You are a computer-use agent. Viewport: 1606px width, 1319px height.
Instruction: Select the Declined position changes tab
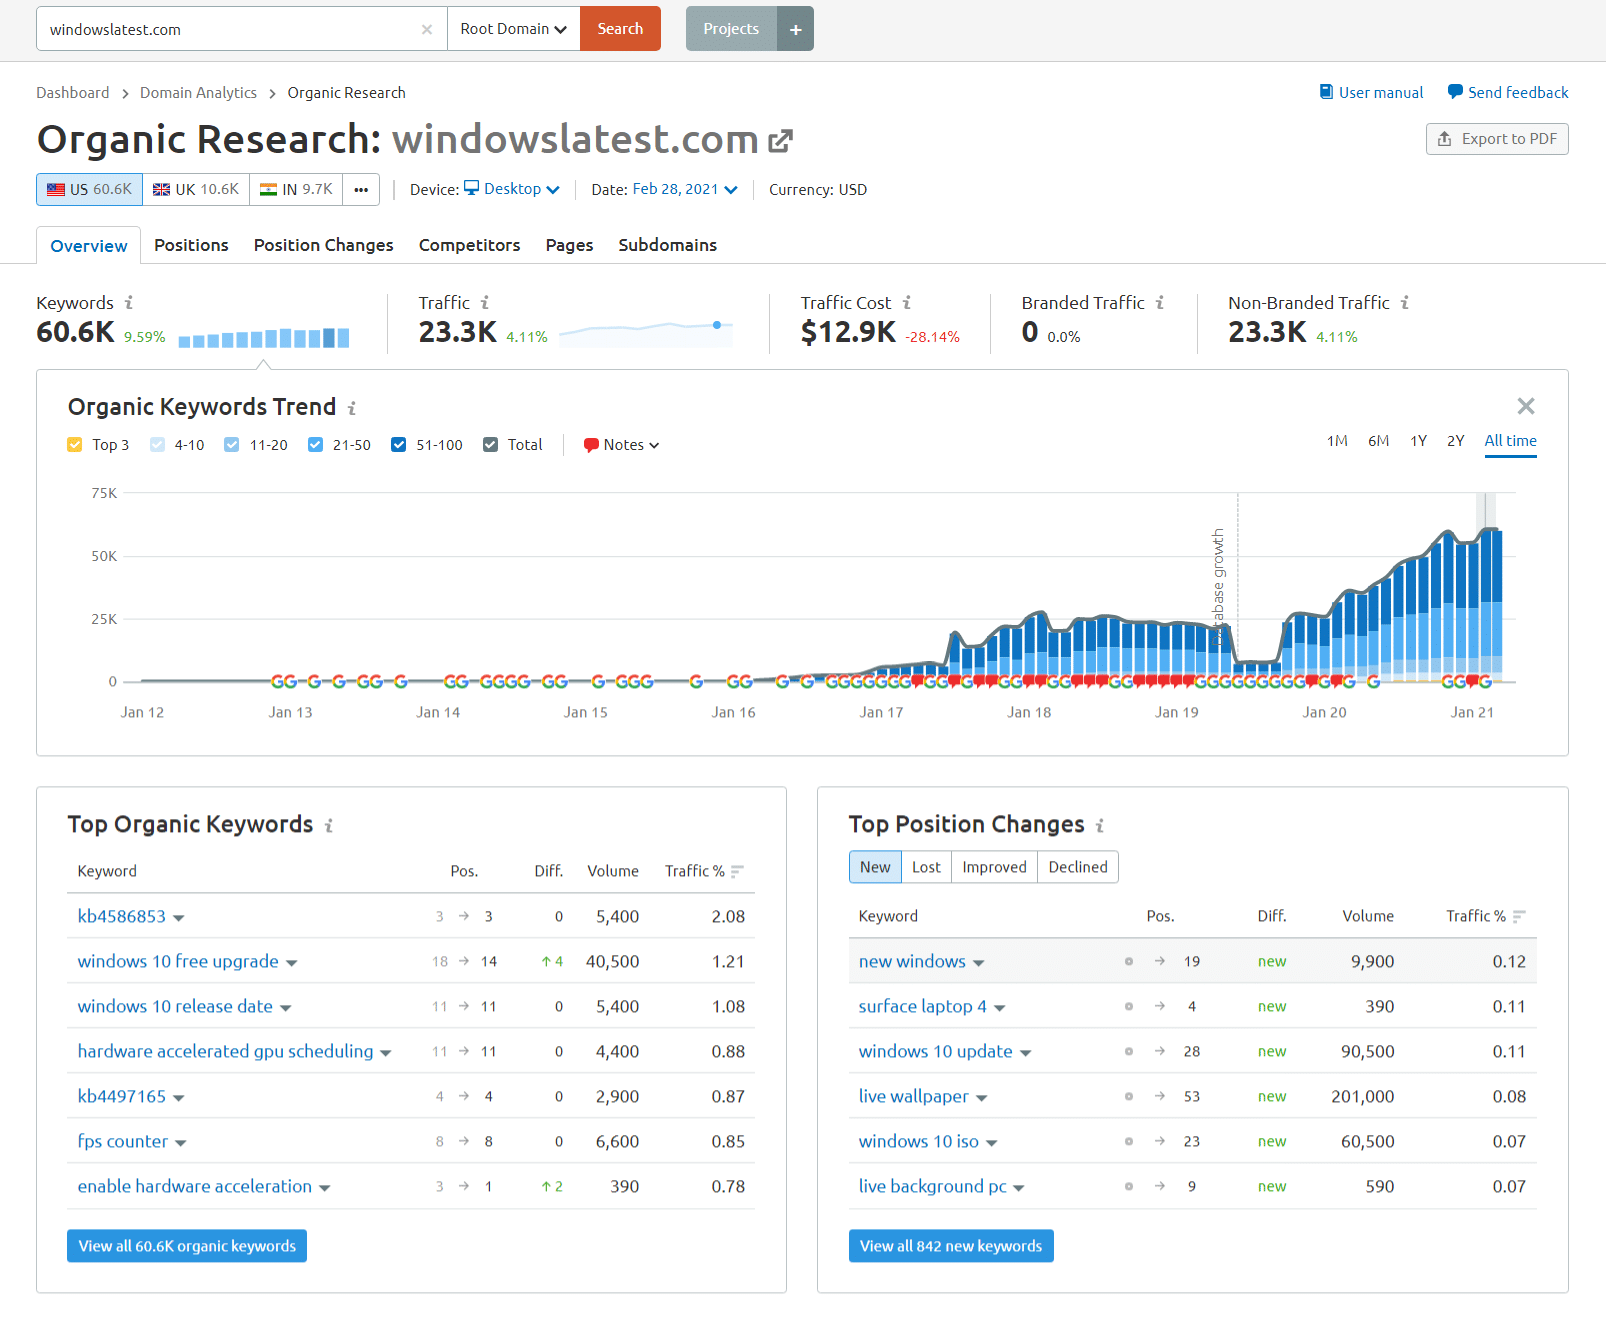click(1078, 867)
